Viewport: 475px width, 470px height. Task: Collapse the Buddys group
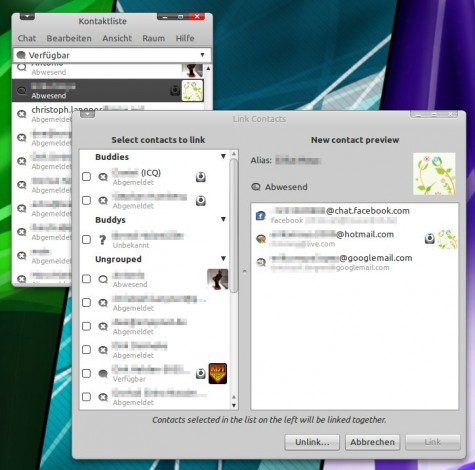(223, 219)
